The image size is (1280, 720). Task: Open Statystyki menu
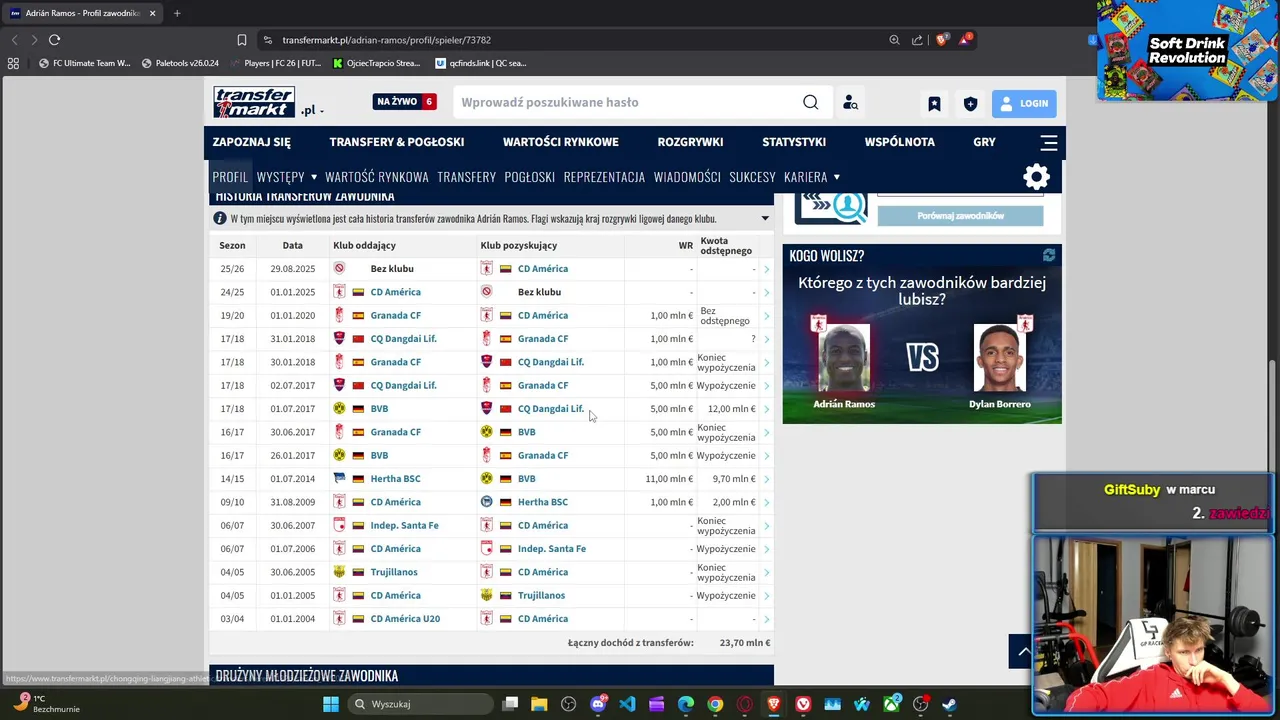pyautogui.click(x=794, y=142)
